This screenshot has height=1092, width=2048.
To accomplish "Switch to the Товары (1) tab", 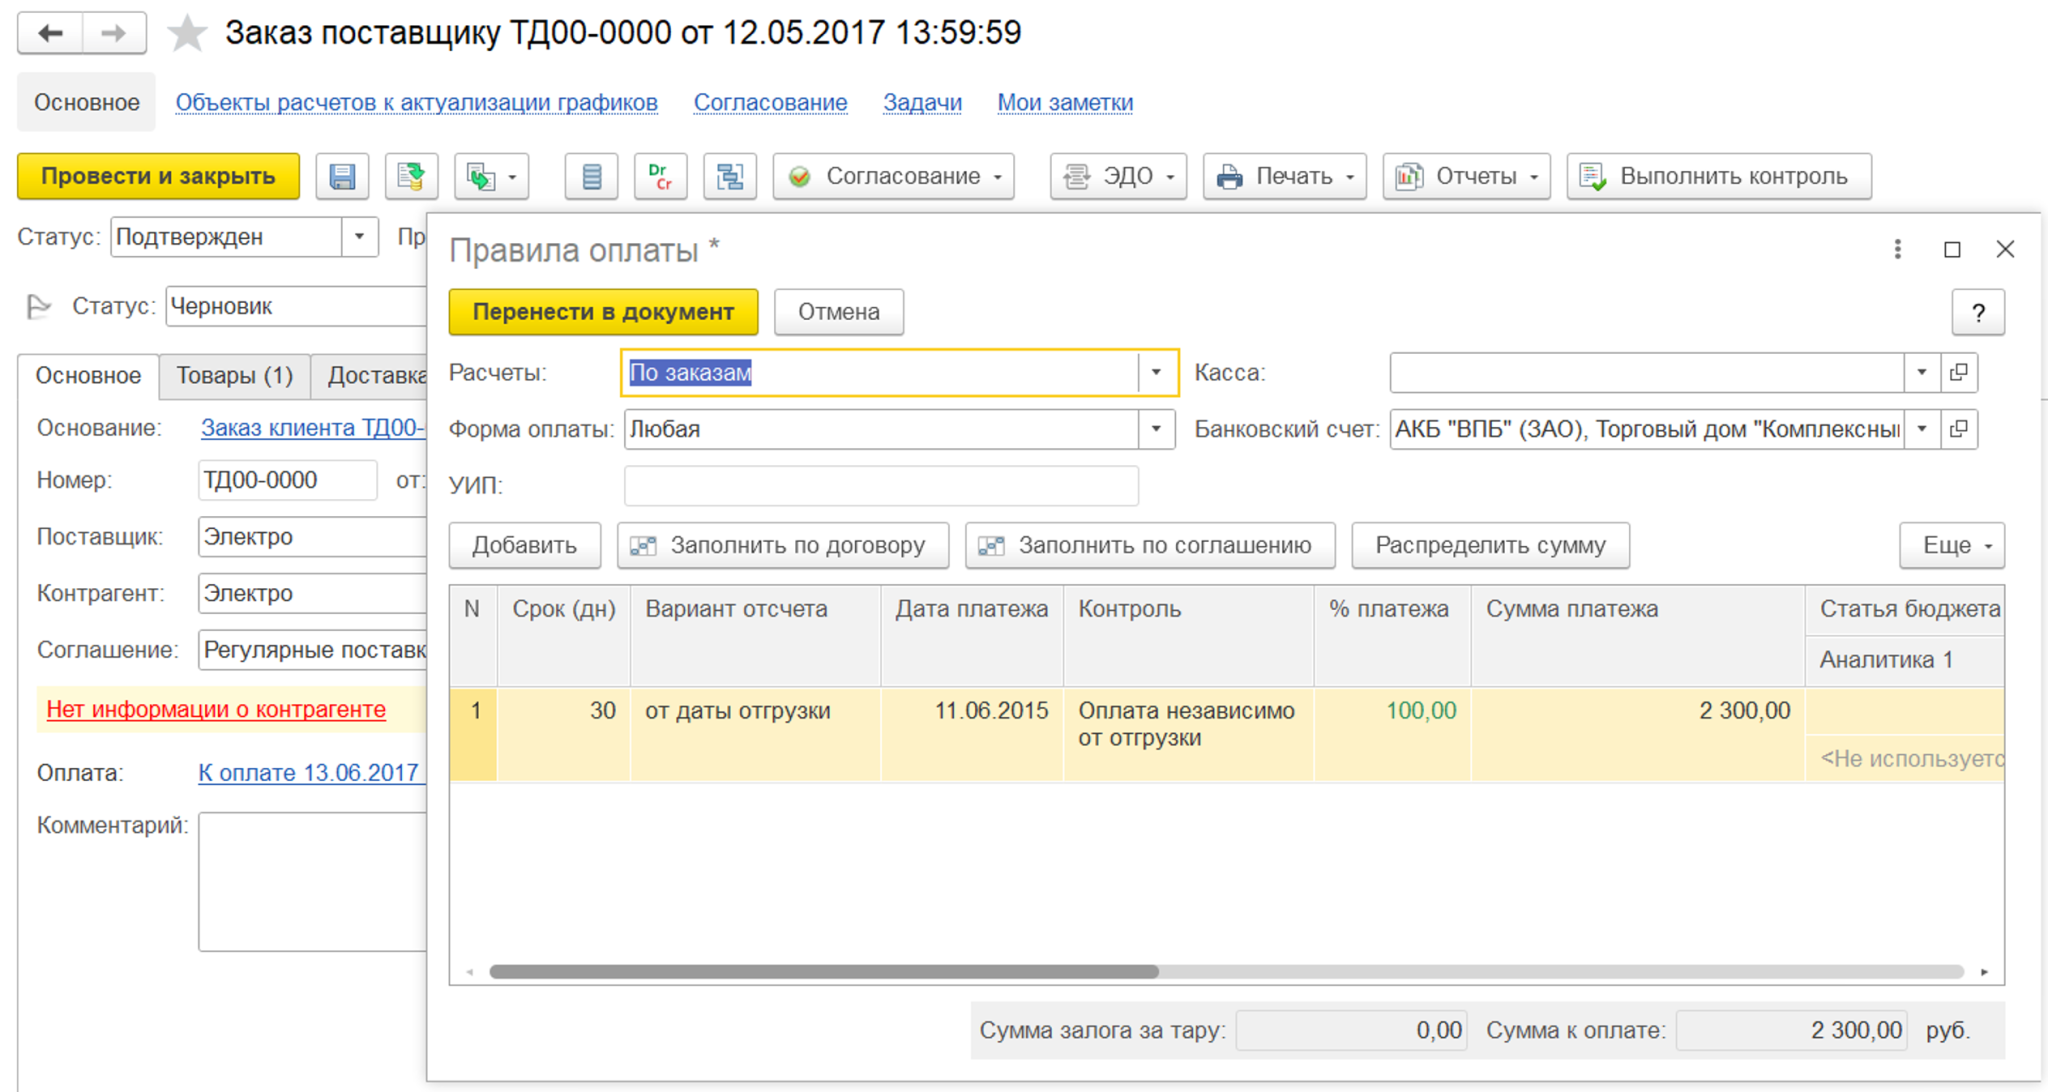I will coord(235,376).
